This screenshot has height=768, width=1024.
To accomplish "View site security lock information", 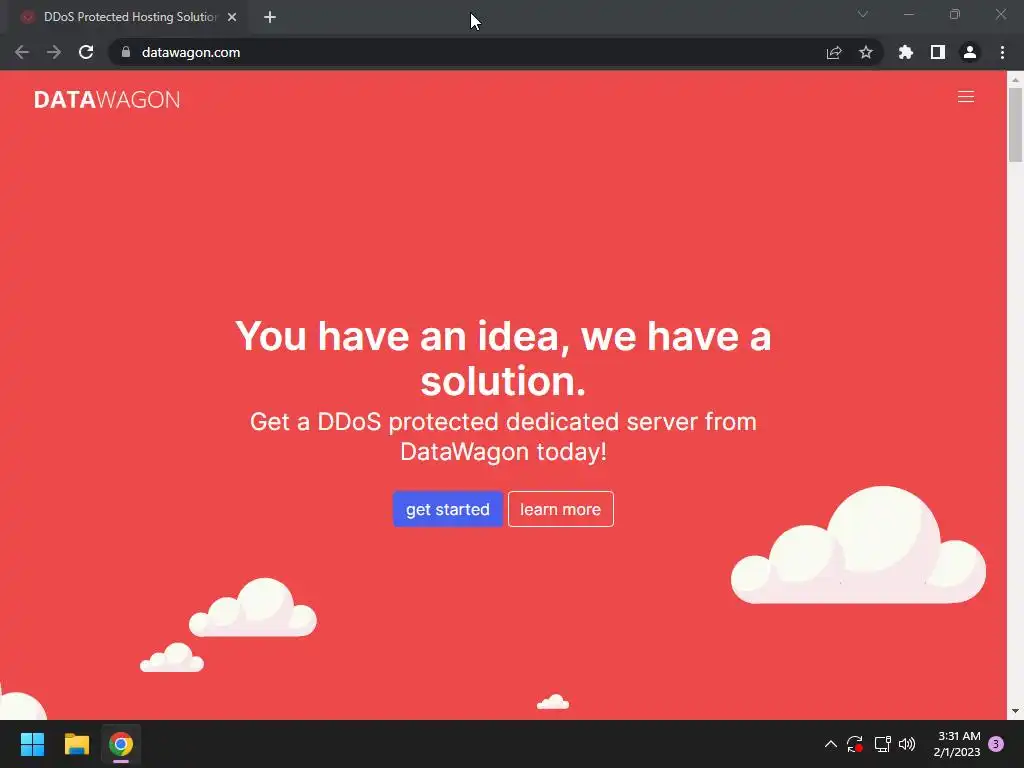I will [x=125, y=52].
